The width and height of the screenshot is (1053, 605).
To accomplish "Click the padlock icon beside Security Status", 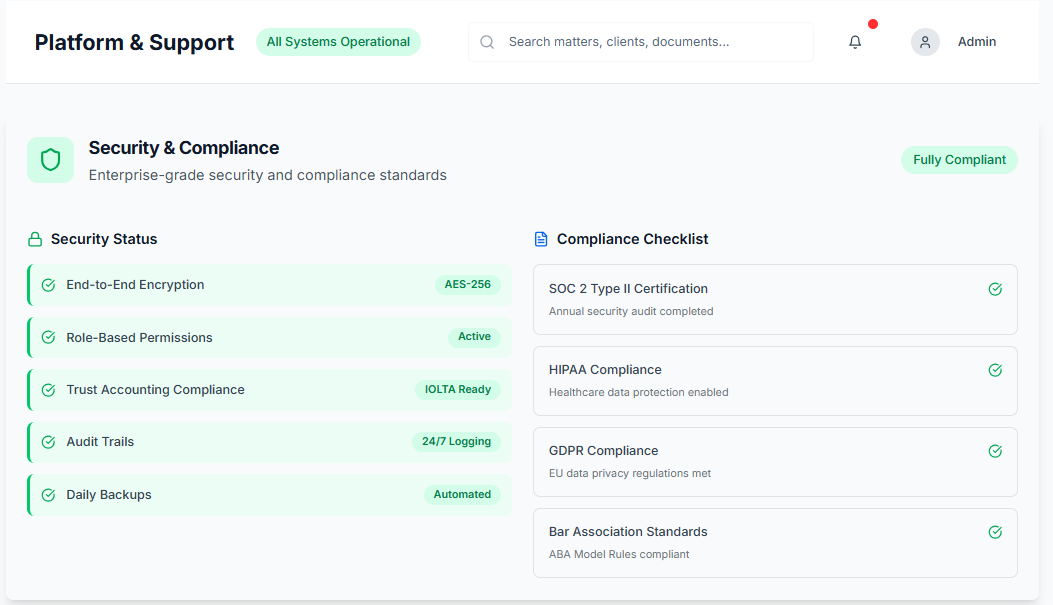I will tap(35, 239).
